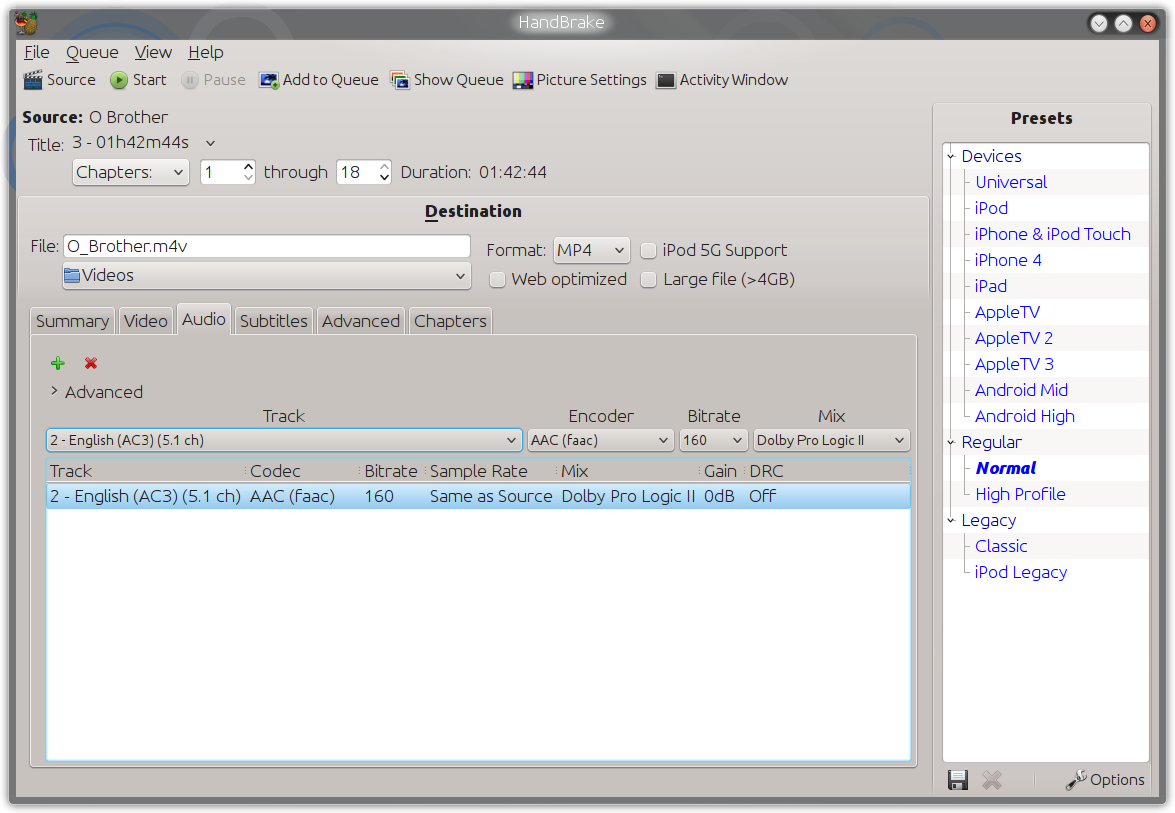This screenshot has height=813, width=1175.
Task: Select the AppleTV 3 preset
Action: pyautogui.click(x=1014, y=365)
